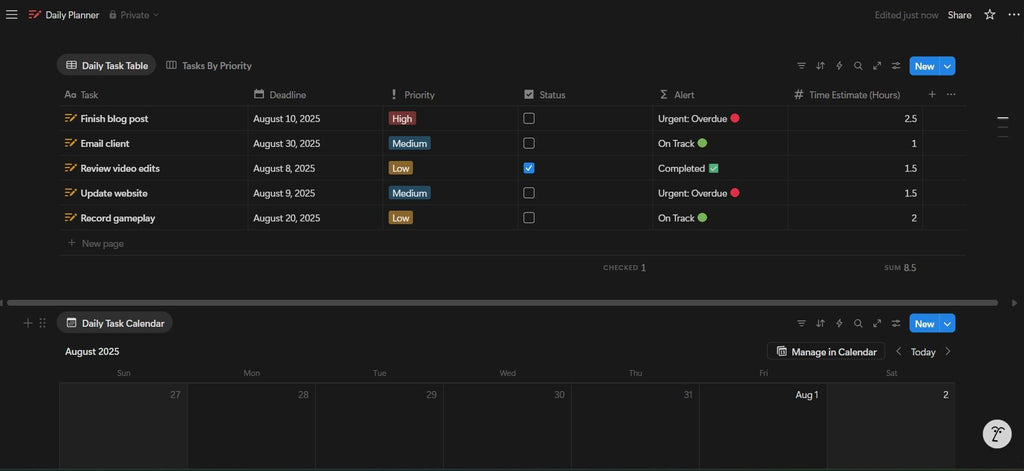Expand the Private visibility dropdown
The height and width of the screenshot is (471, 1024).
click(133, 15)
